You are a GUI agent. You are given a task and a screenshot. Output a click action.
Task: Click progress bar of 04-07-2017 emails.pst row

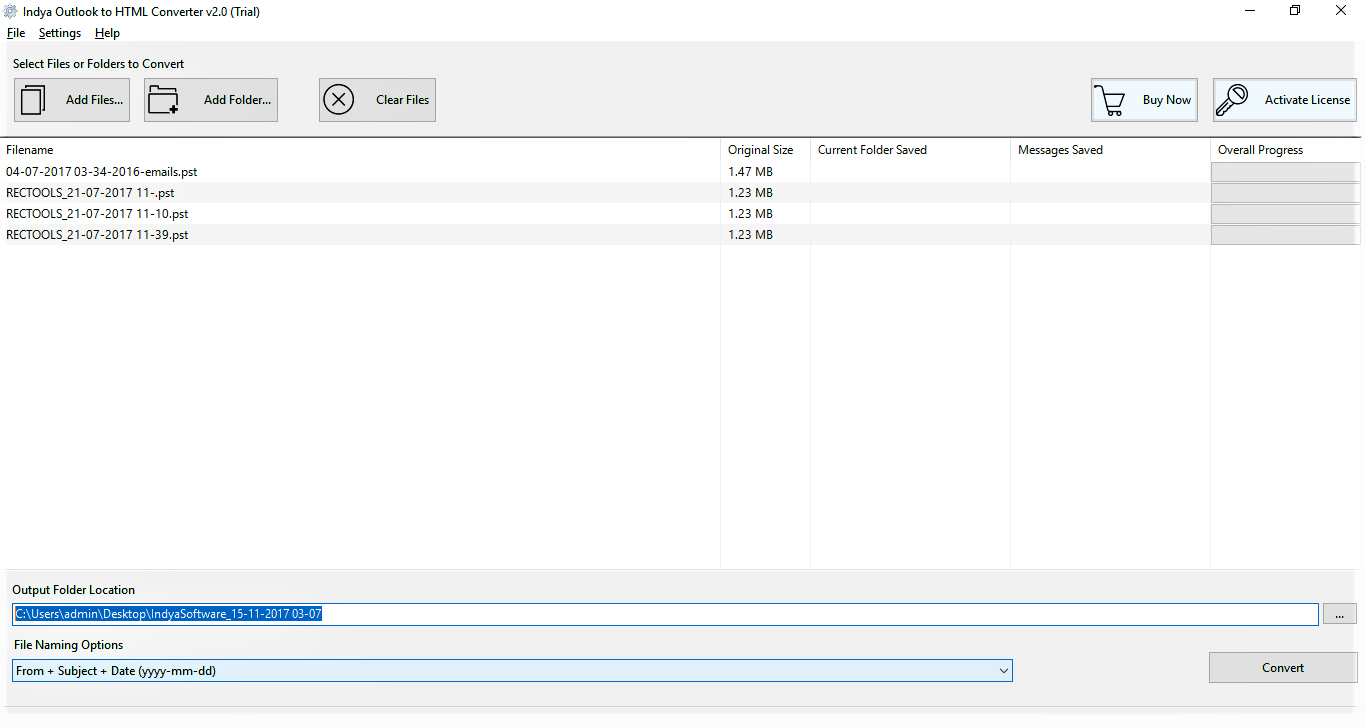(x=1286, y=172)
